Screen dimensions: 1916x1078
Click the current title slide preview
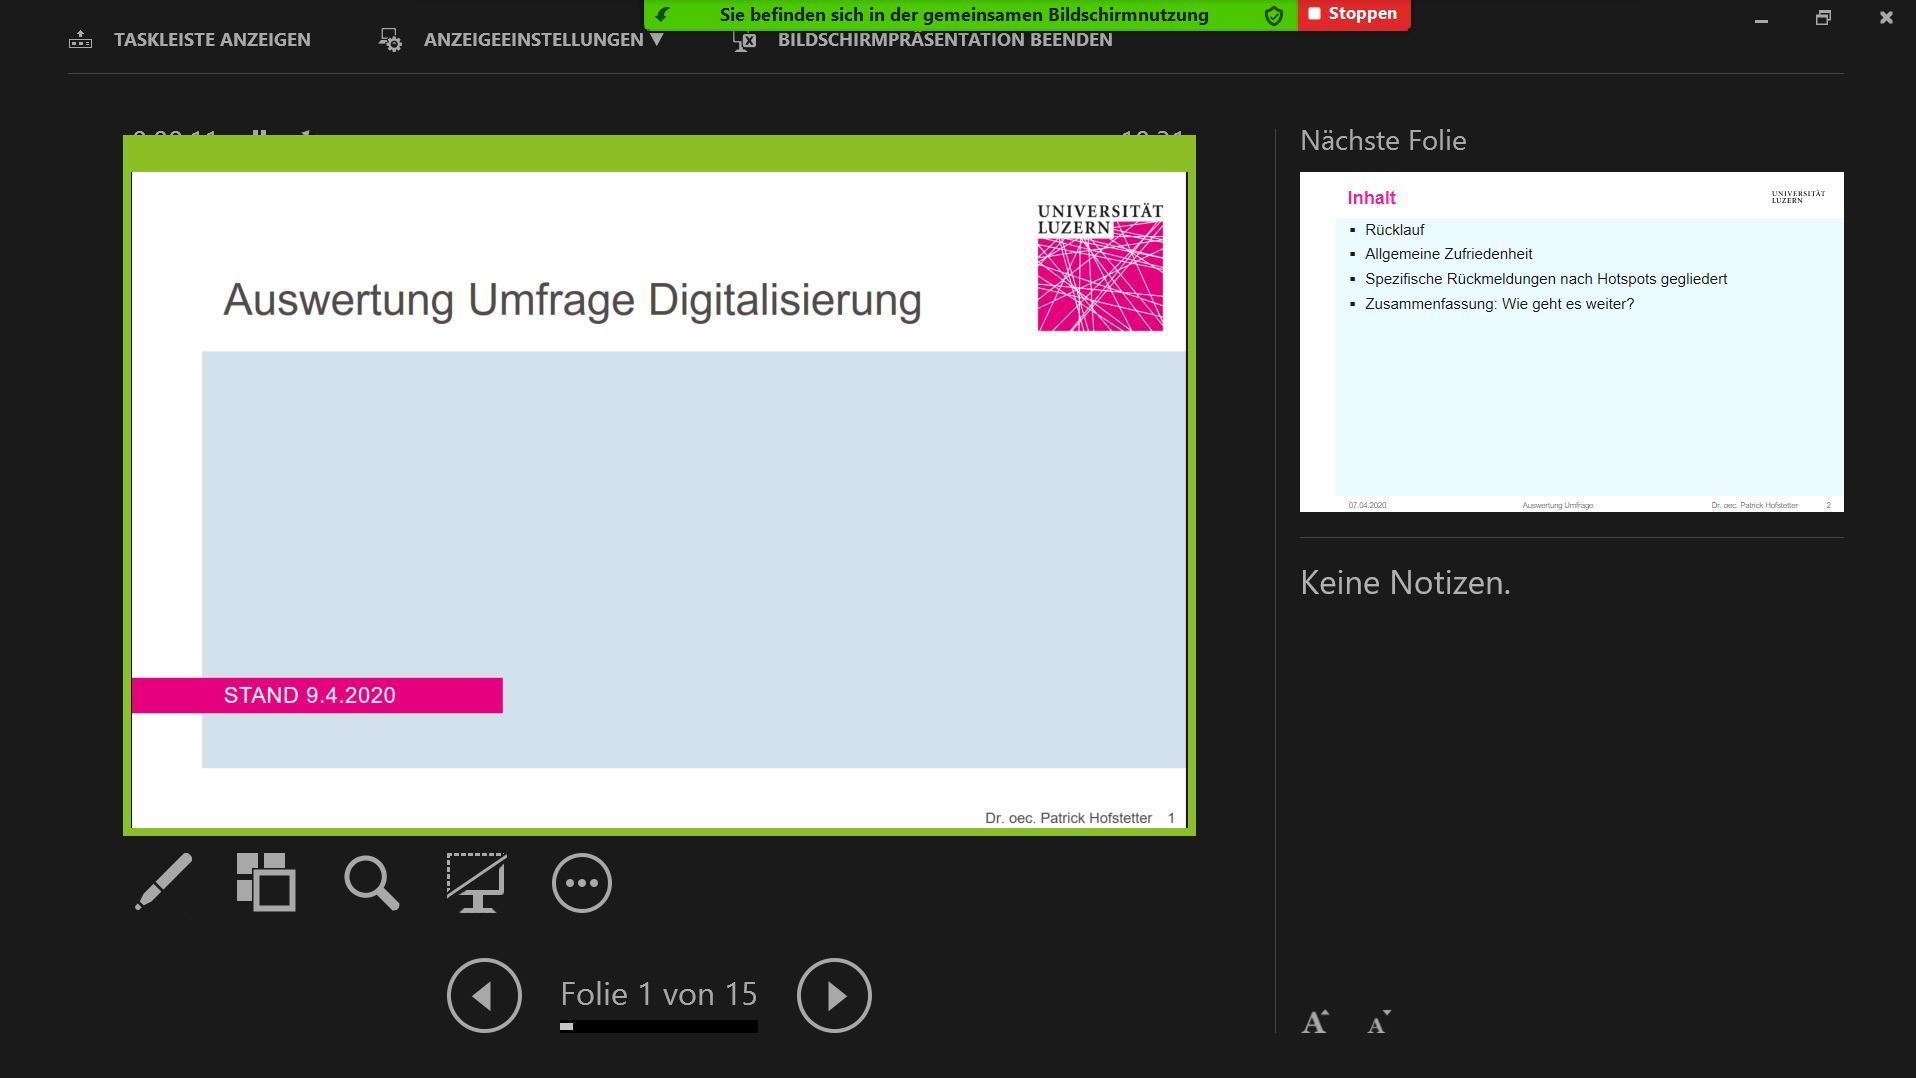(658, 498)
